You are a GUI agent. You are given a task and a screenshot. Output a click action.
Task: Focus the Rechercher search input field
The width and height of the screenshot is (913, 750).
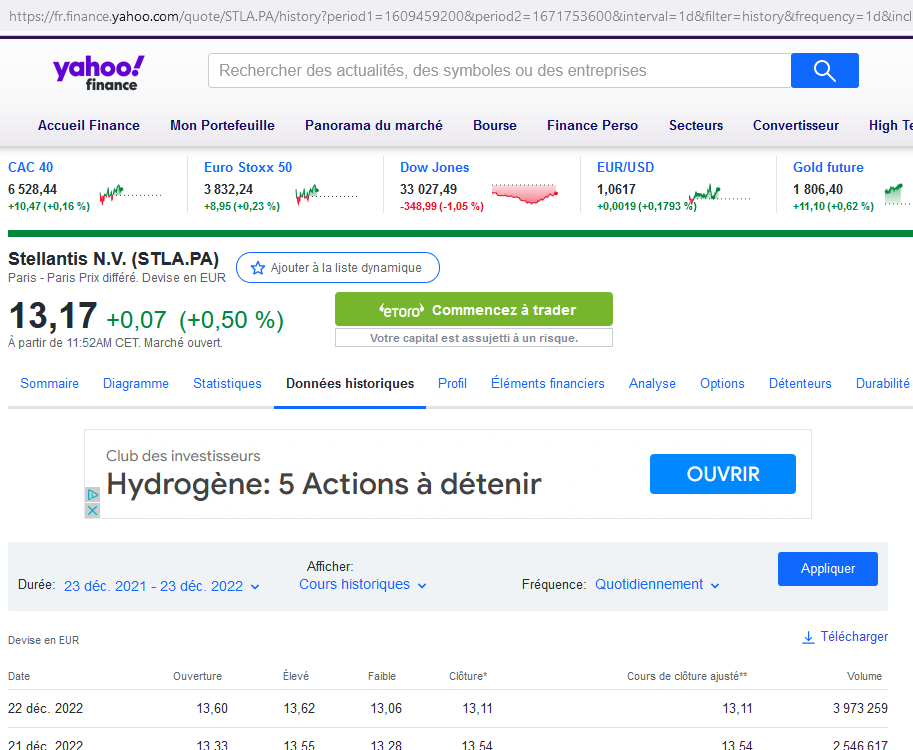[500, 70]
